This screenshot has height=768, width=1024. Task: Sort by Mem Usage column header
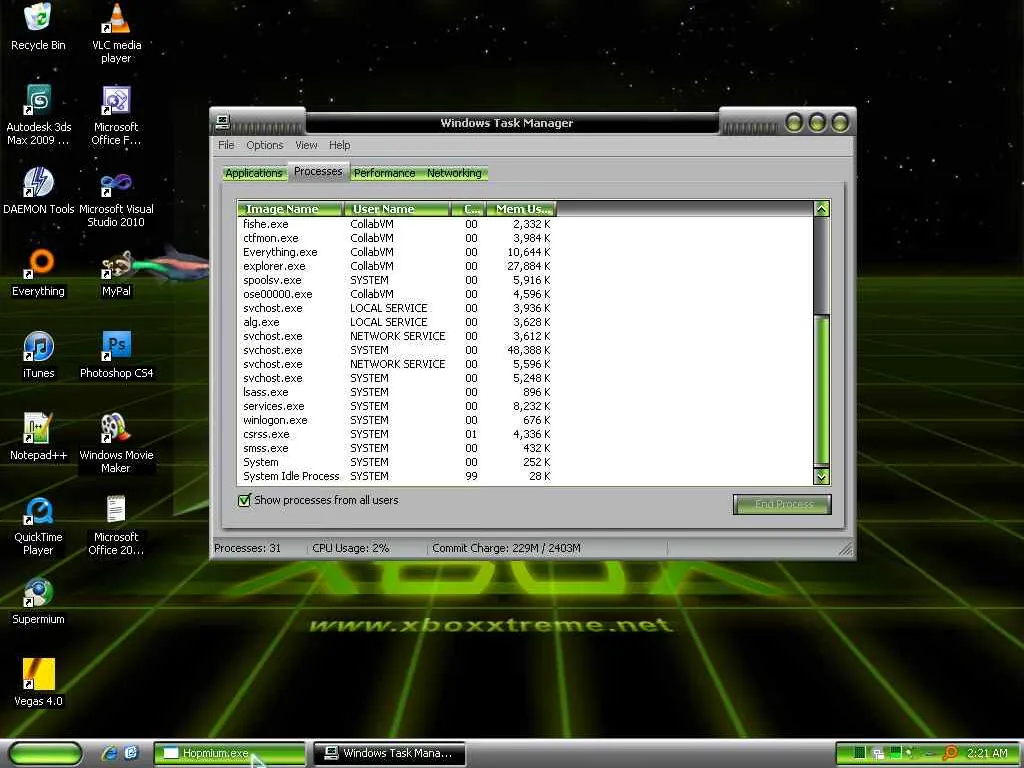pyautogui.click(x=521, y=209)
